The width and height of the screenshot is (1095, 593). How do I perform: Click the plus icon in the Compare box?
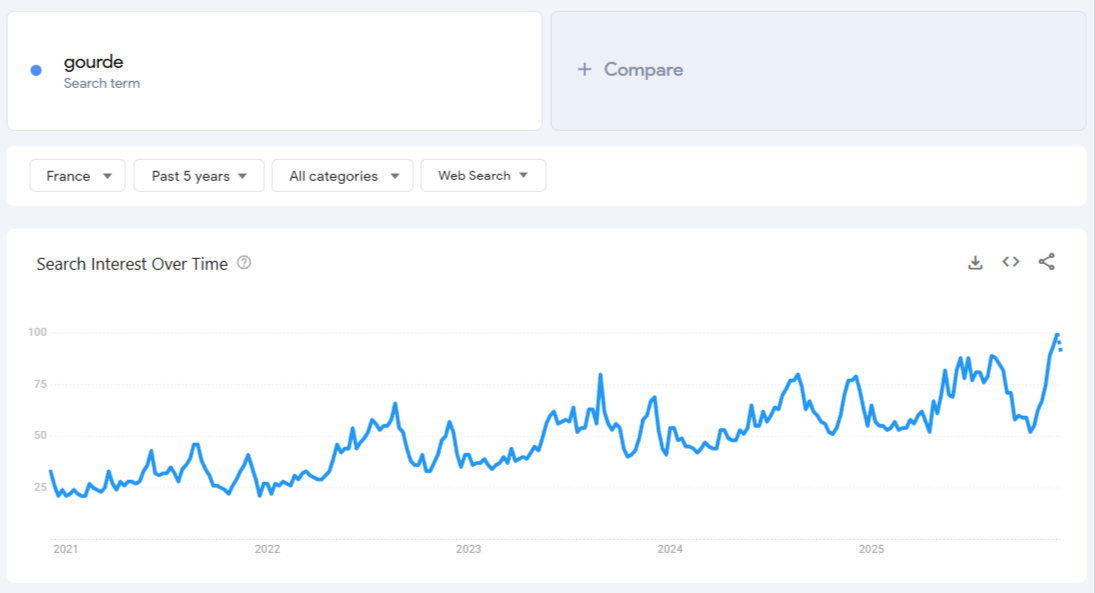pyautogui.click(x=583, y=69)
